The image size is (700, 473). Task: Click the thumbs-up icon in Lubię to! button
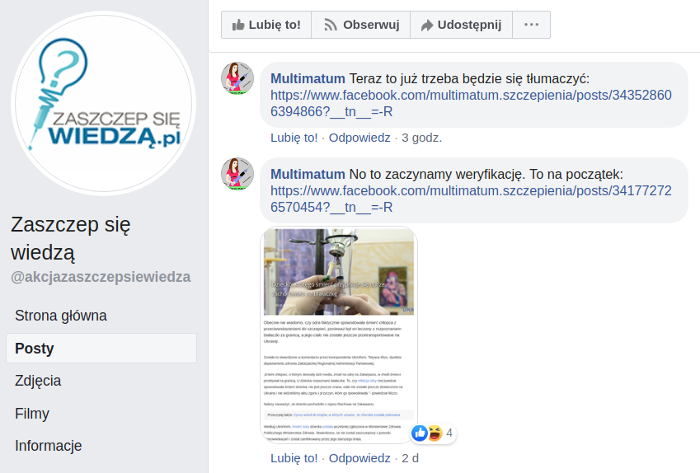tap(238, 25)
